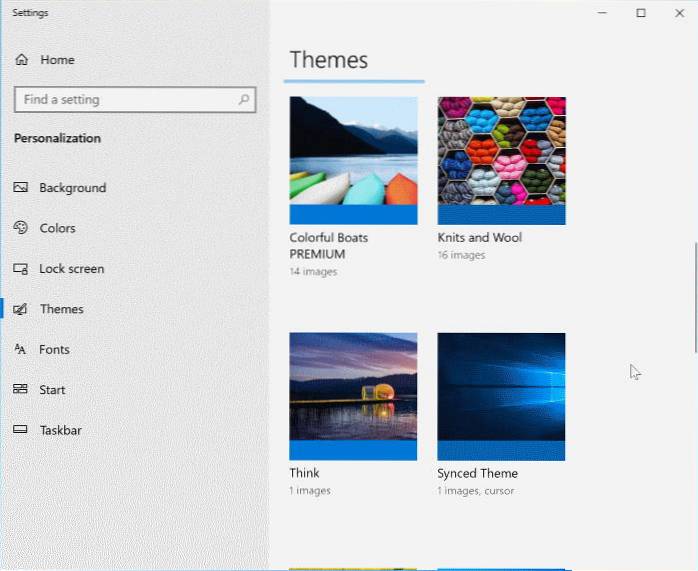Image resolution: width=698 pixels, height=571 pixels.
Task: Open the Background settings page
Action: (x=72, y=188)
